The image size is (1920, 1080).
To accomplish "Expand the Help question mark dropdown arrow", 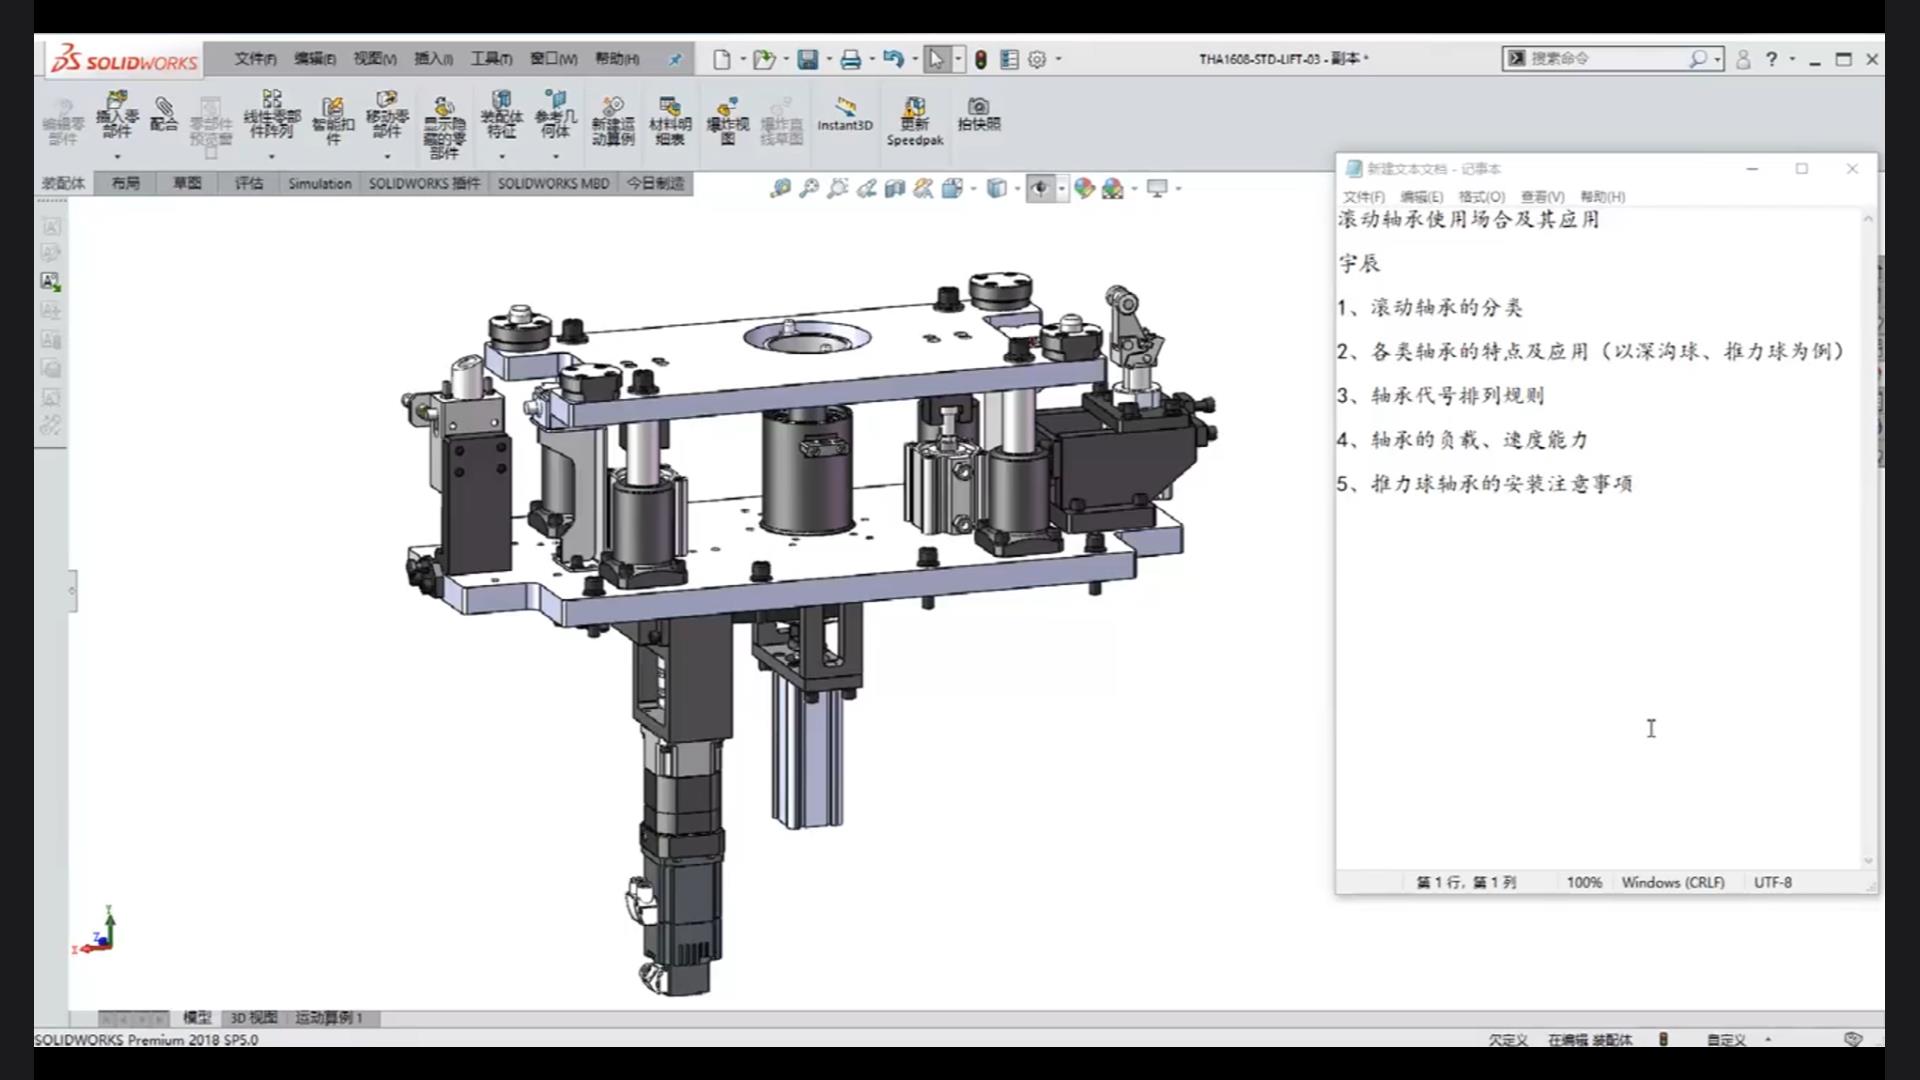I will (1792, 59).
